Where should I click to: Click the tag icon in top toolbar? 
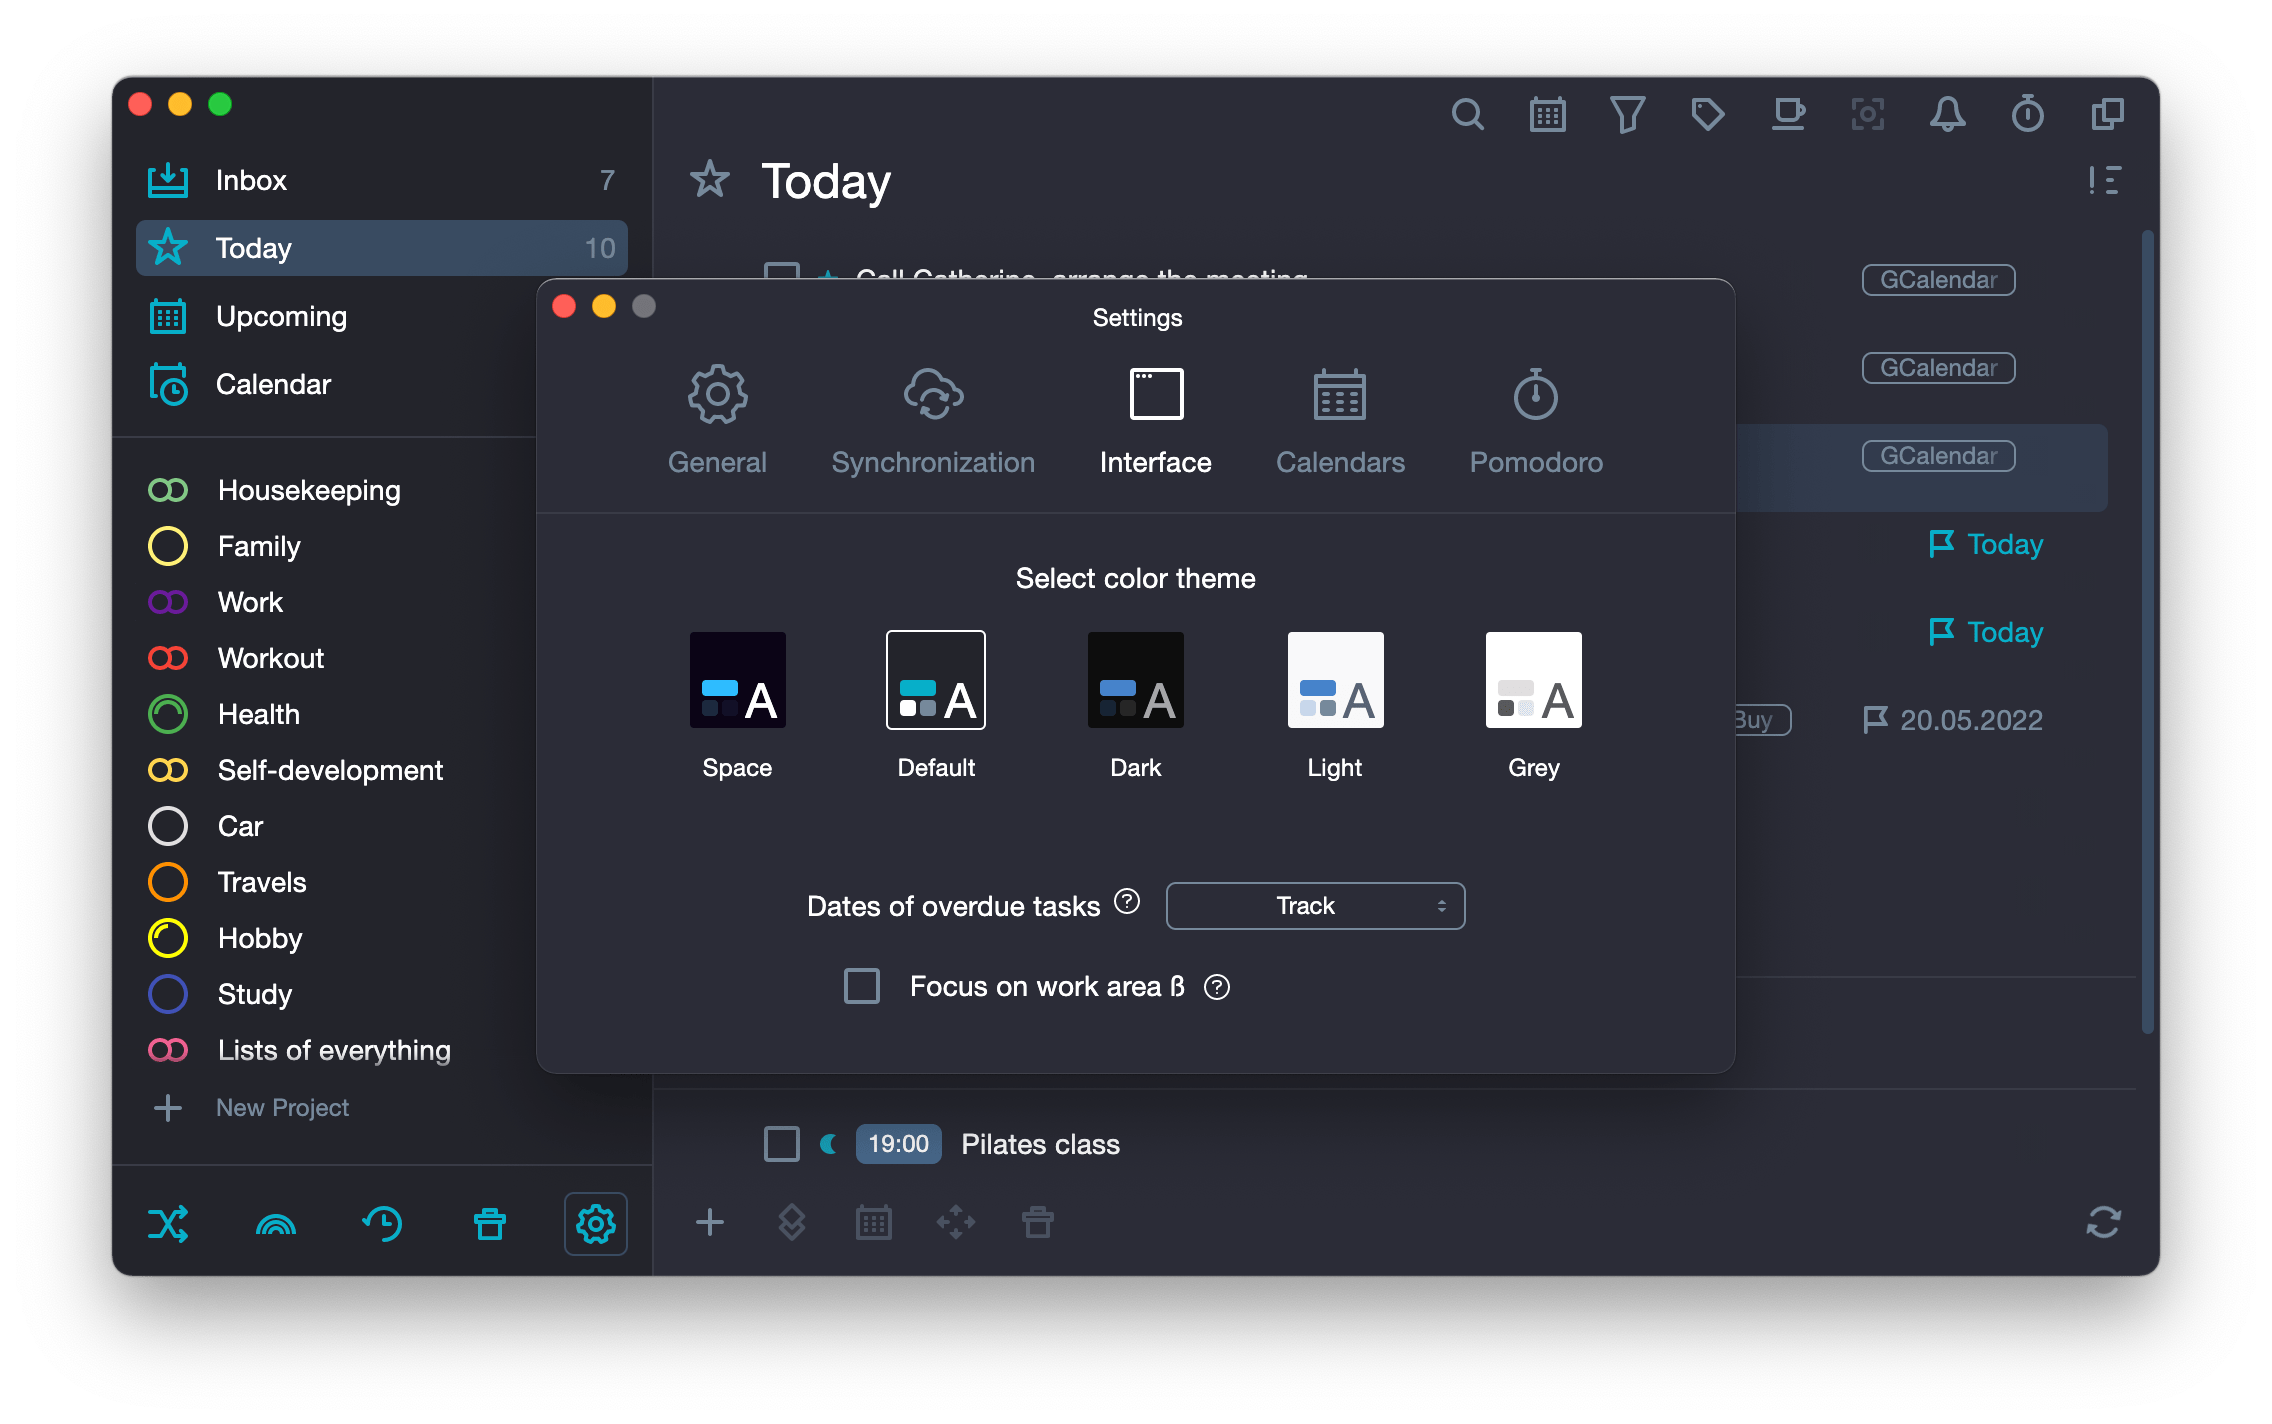tap(1707, 115)
